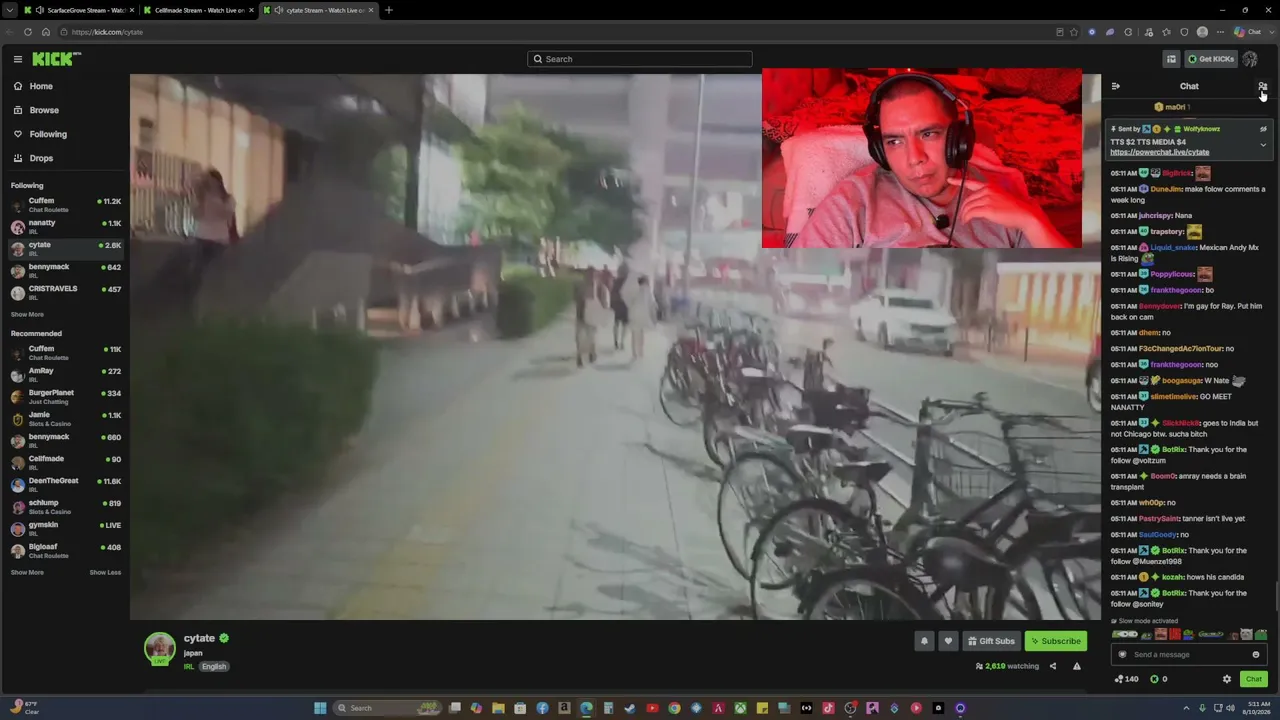Report the stream via warning icon

[1077, 666]
